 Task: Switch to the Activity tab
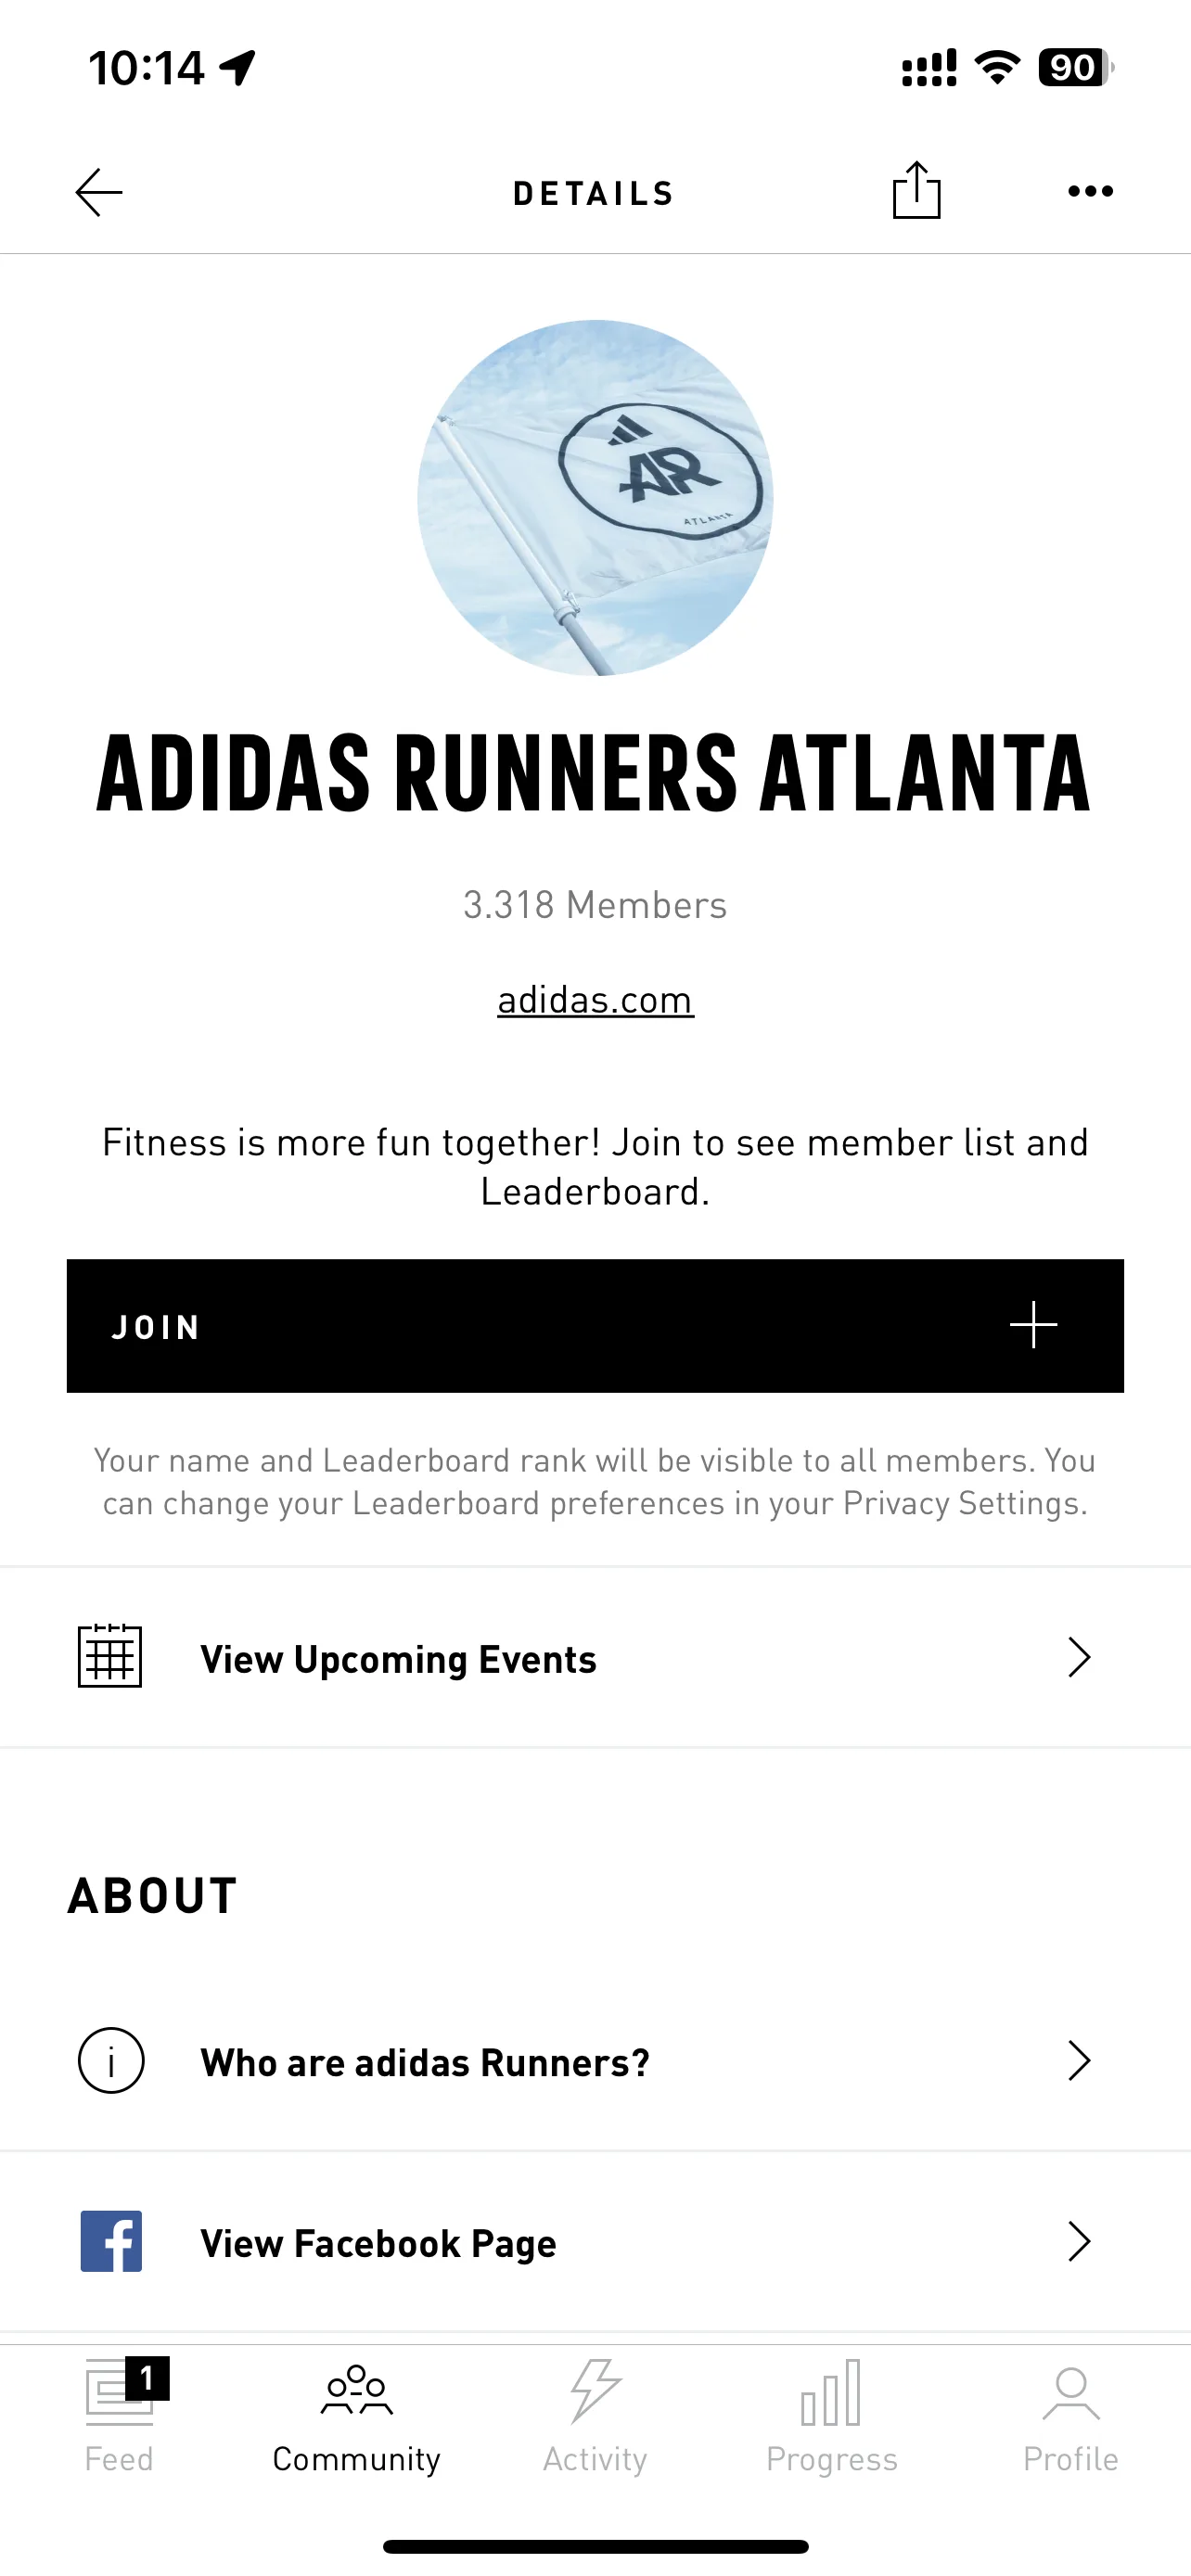pos(595,2413)
